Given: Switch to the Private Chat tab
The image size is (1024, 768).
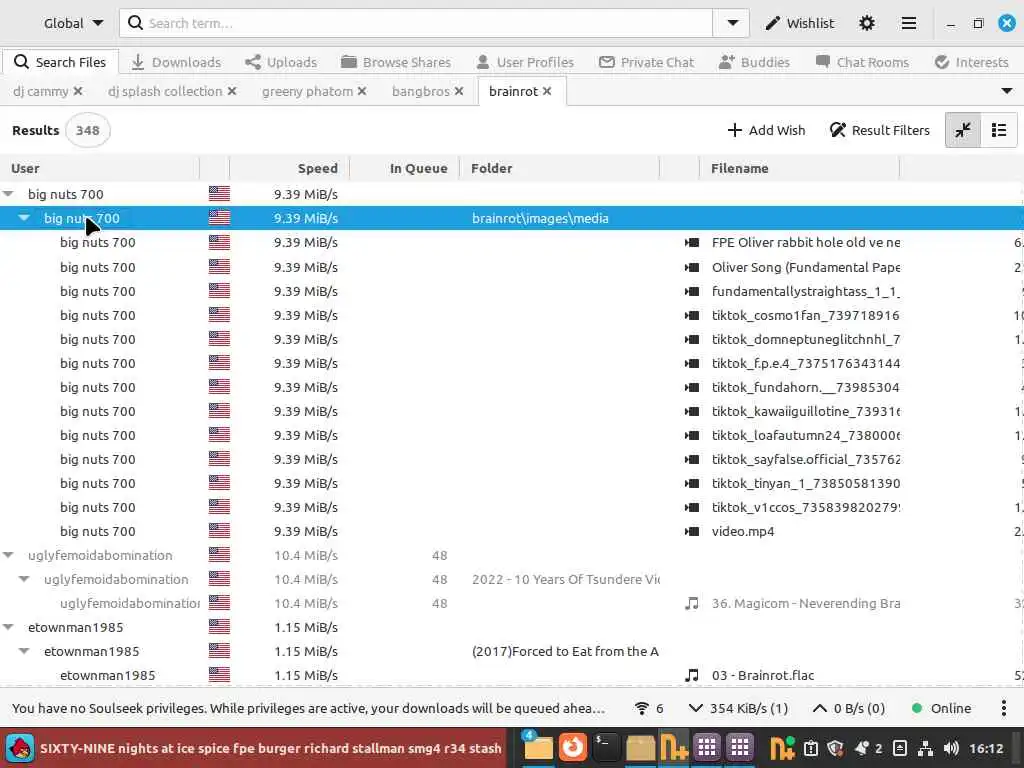Looking at the screenshot, I should tap(647, 62).
